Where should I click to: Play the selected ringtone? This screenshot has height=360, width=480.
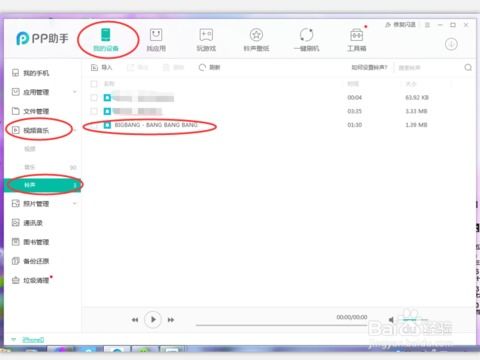point(153,320)
